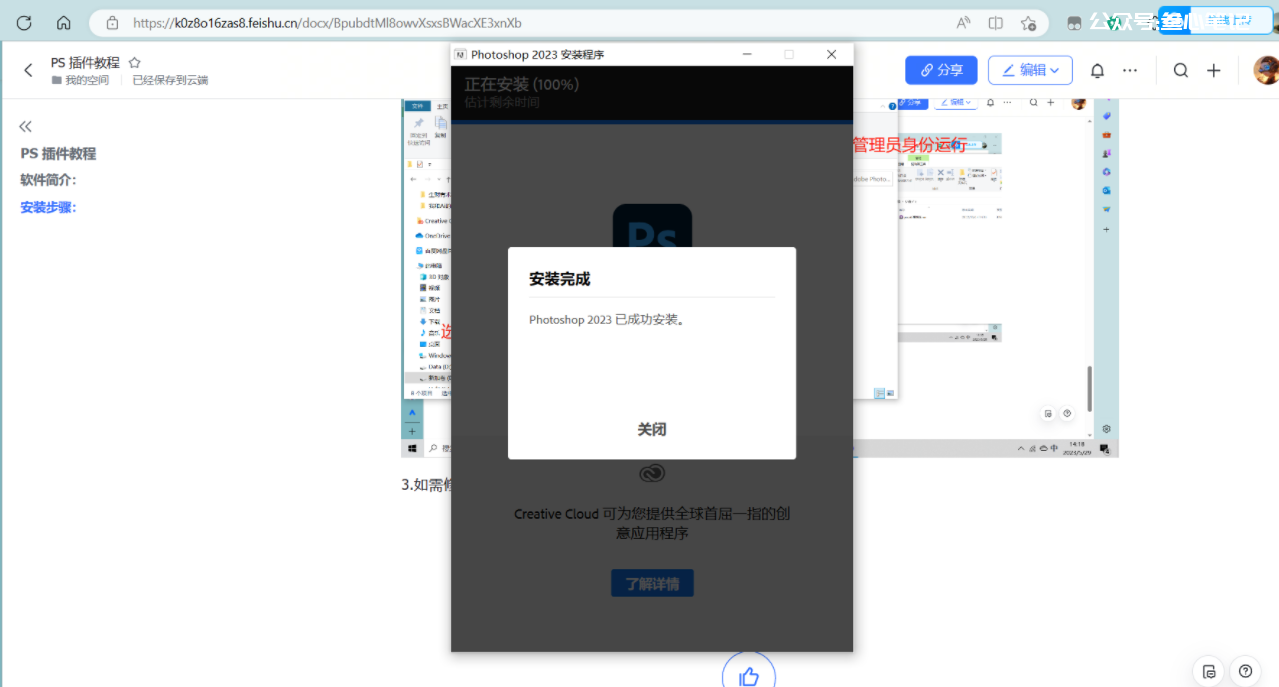Go back with the left arrow
1279x687 pixels.
tap(28, 70)
